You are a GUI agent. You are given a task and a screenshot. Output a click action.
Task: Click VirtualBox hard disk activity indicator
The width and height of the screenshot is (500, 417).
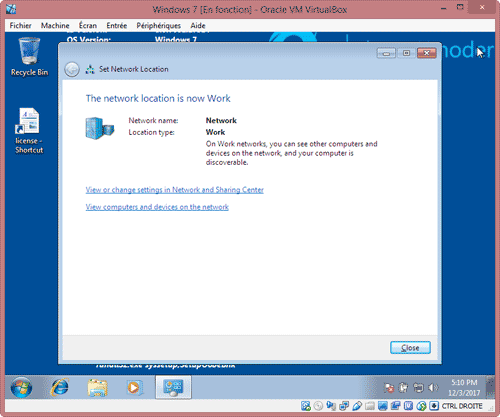(x=306, y=406)
